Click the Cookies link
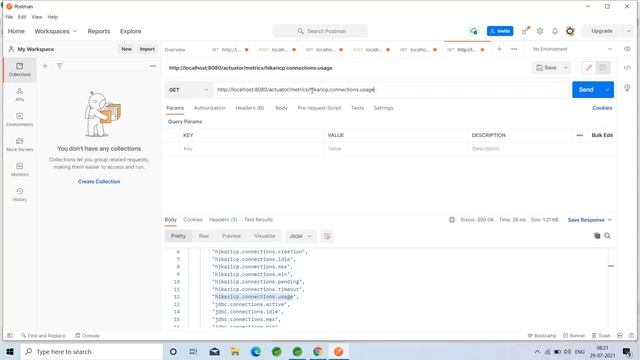The height and width of the screenshot is (360, 640). point(602,108)
